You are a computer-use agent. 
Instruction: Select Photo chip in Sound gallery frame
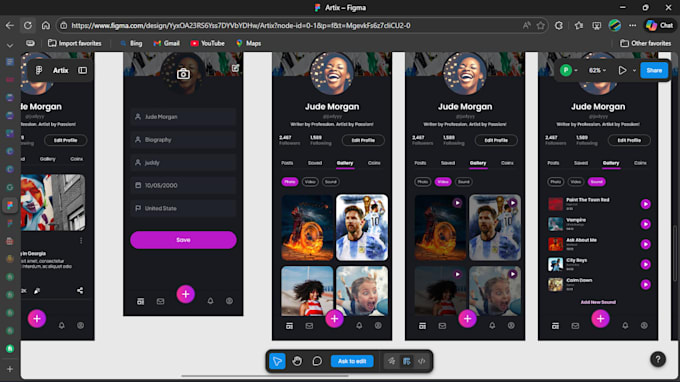coord(556,182)
